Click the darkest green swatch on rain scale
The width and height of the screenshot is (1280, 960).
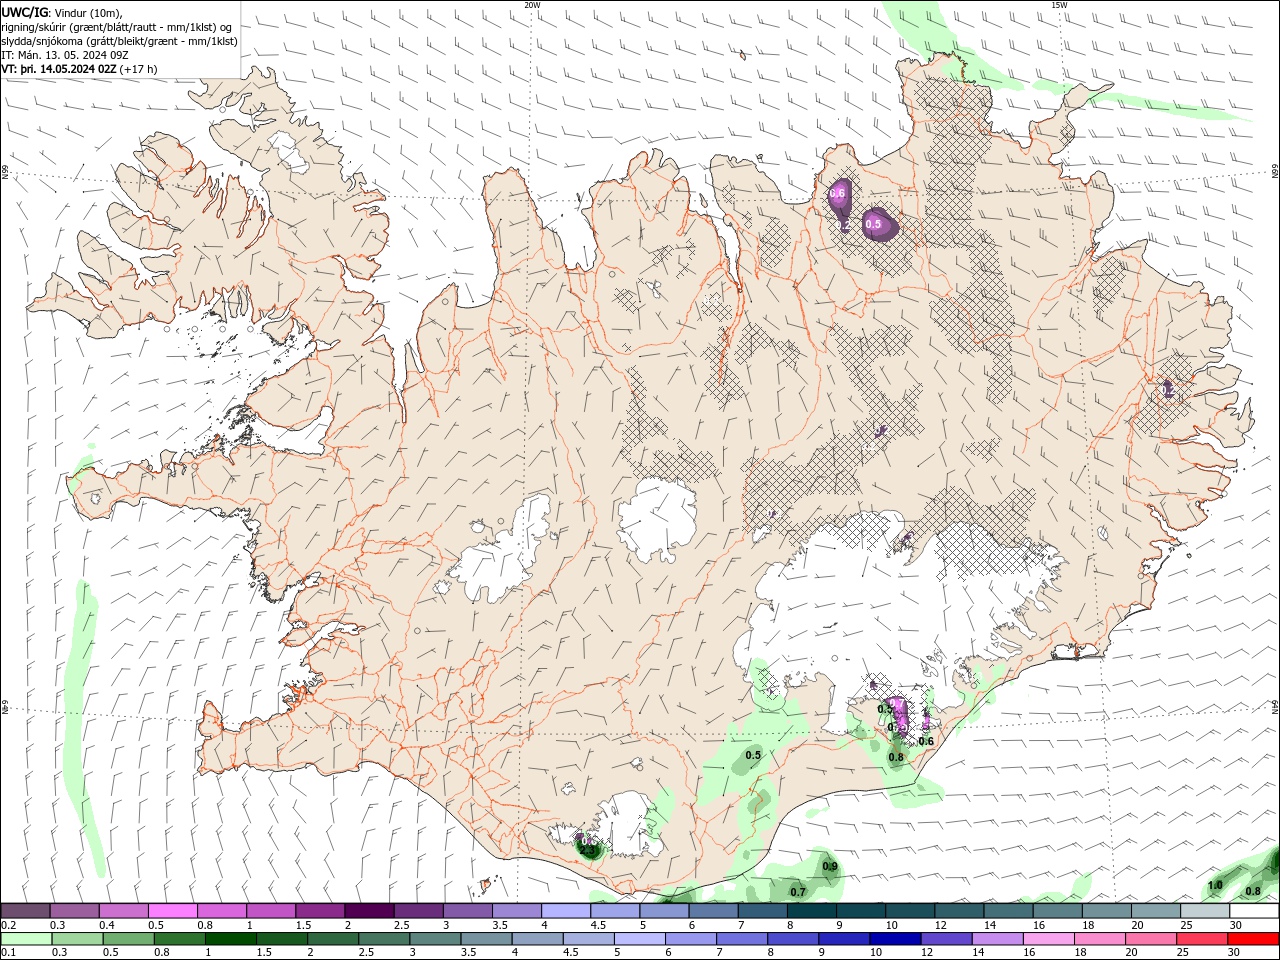point(230,938)
